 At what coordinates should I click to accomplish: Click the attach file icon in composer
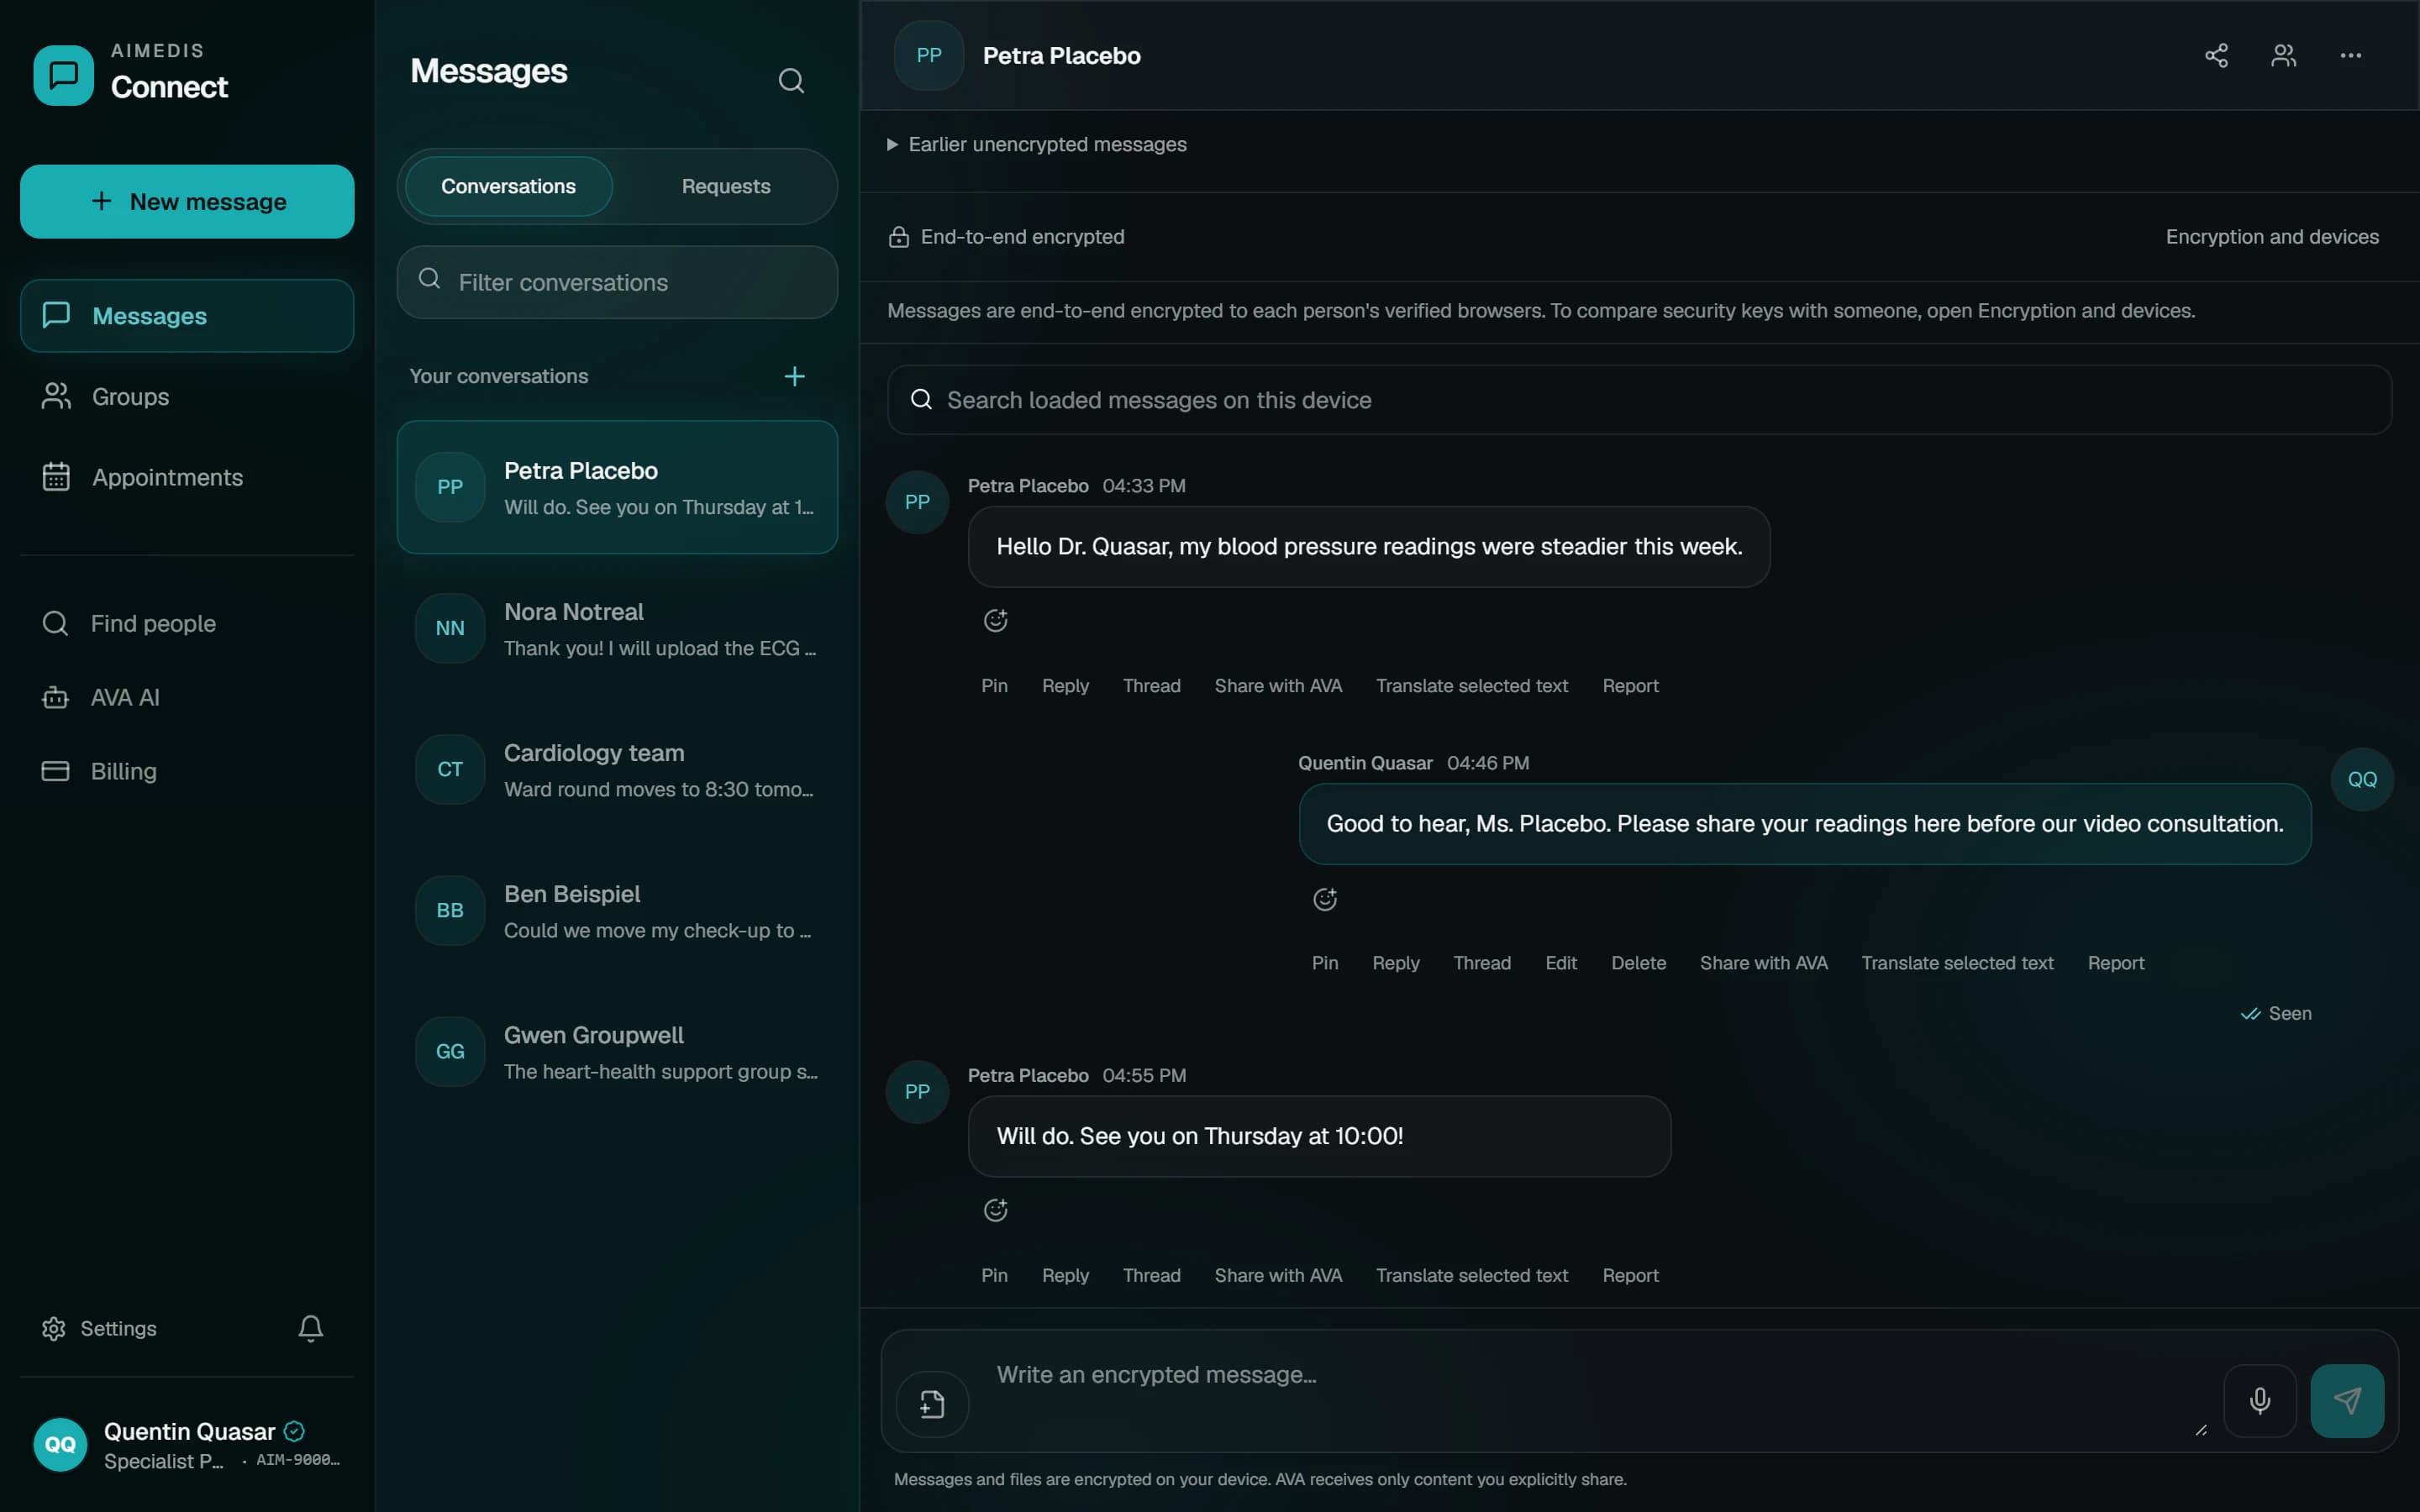click(932, 1404)
